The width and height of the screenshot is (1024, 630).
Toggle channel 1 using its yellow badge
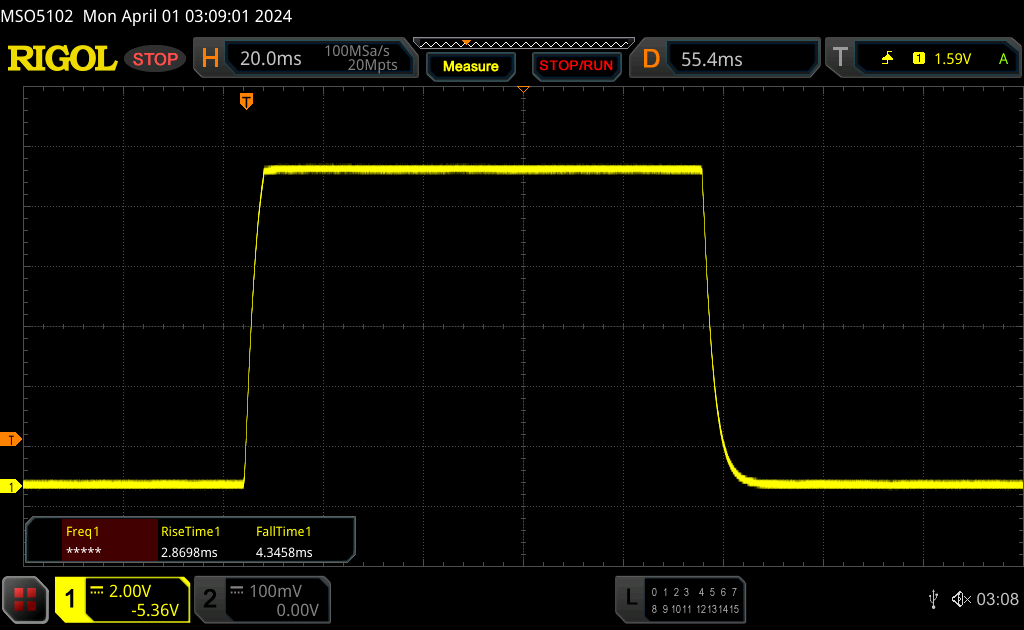coord(71,599)
